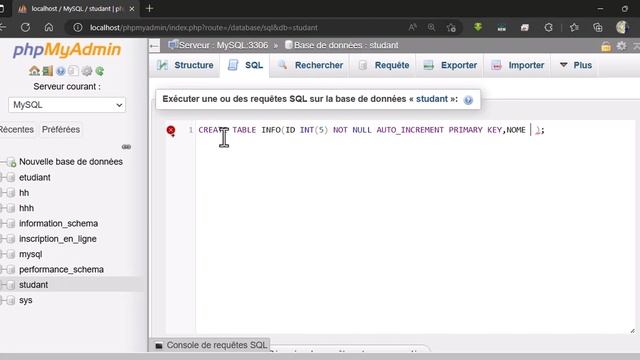Open the Serveur courant MySQL dropdown
The height and width of the screenshot is (360, 640).
point(67,105)
